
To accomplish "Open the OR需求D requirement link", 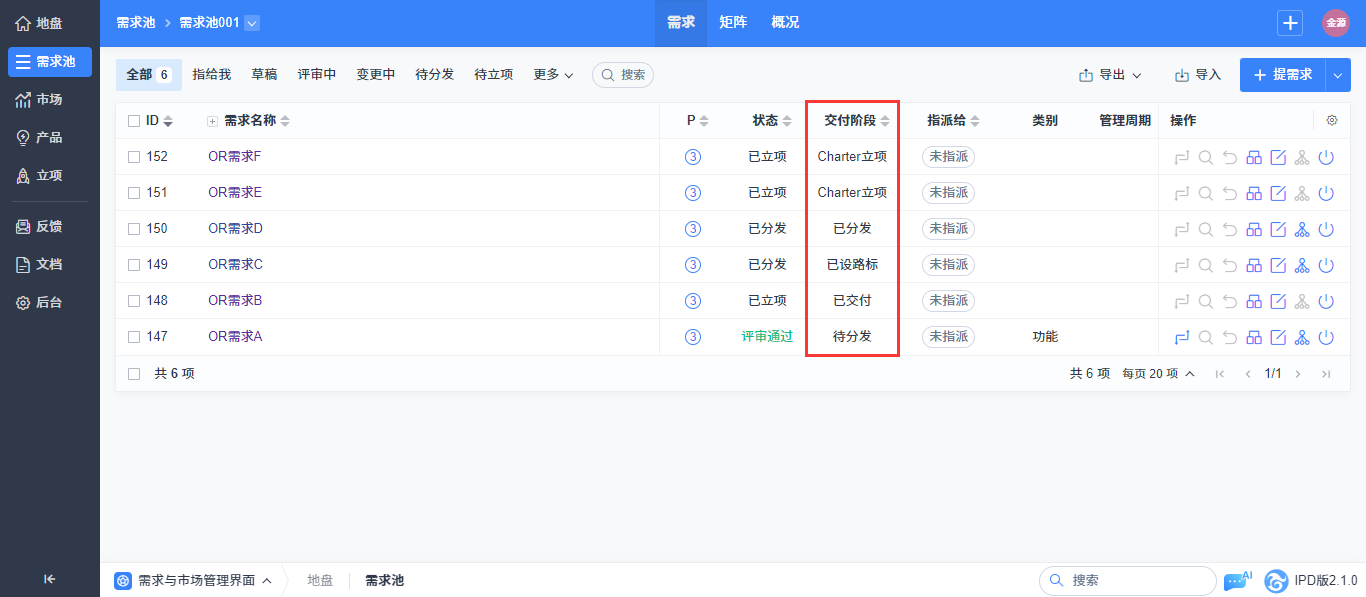I will click(236, 229).
